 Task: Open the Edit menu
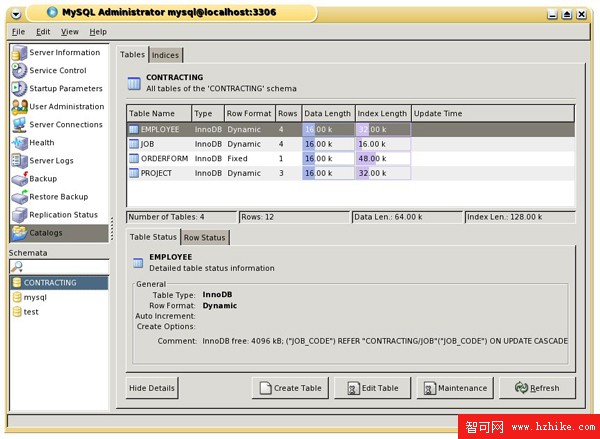(x=43, y=32)
